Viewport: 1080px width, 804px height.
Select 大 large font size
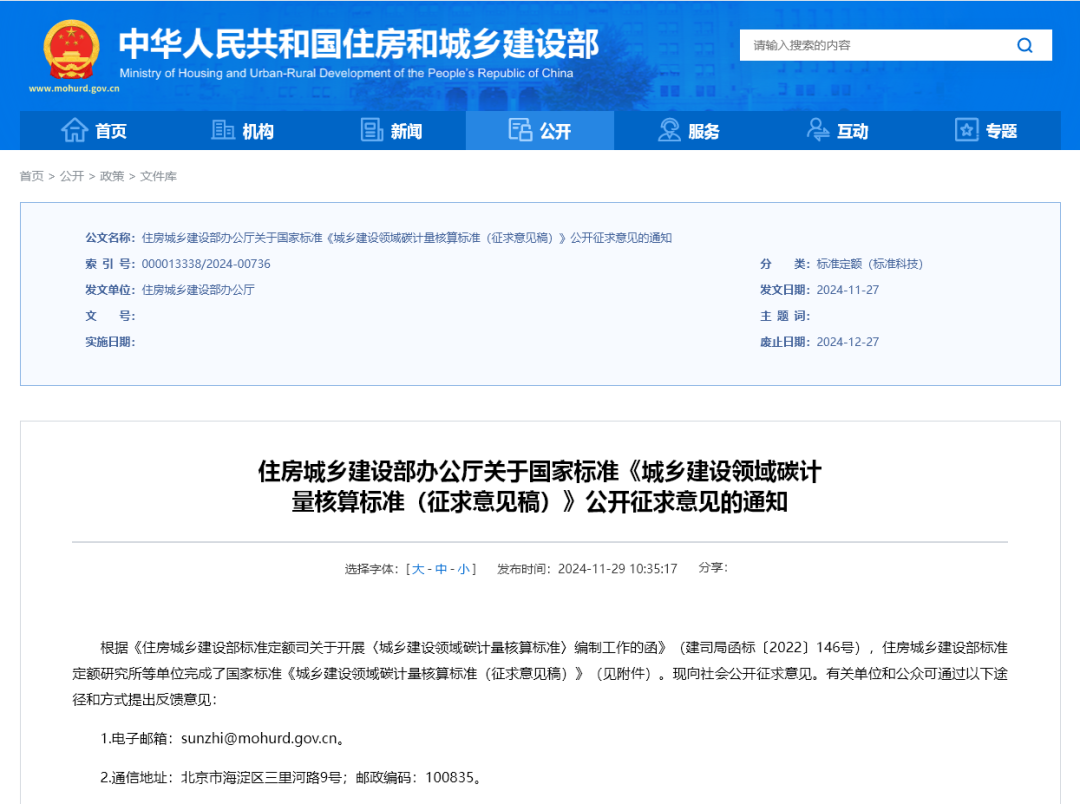420,567
